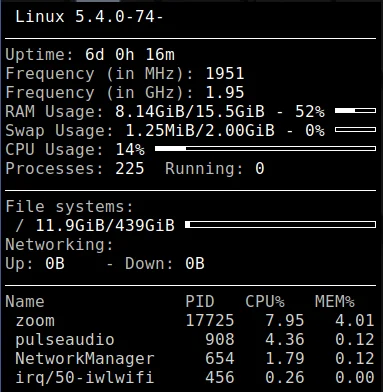
Task: Click the RAM percentage 52%
Action: pyautogui.click(x=310, y=112)
